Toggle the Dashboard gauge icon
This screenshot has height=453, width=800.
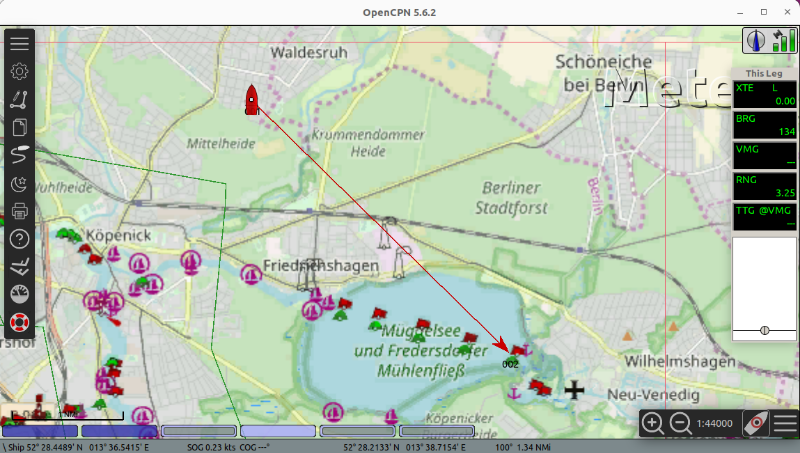[x=19, y=294]
